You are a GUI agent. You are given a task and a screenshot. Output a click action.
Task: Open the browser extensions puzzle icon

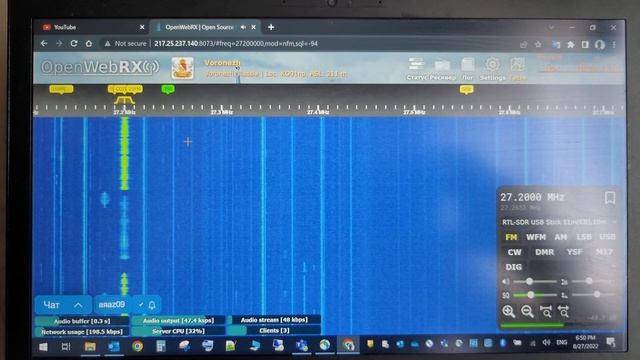(571, 44)
